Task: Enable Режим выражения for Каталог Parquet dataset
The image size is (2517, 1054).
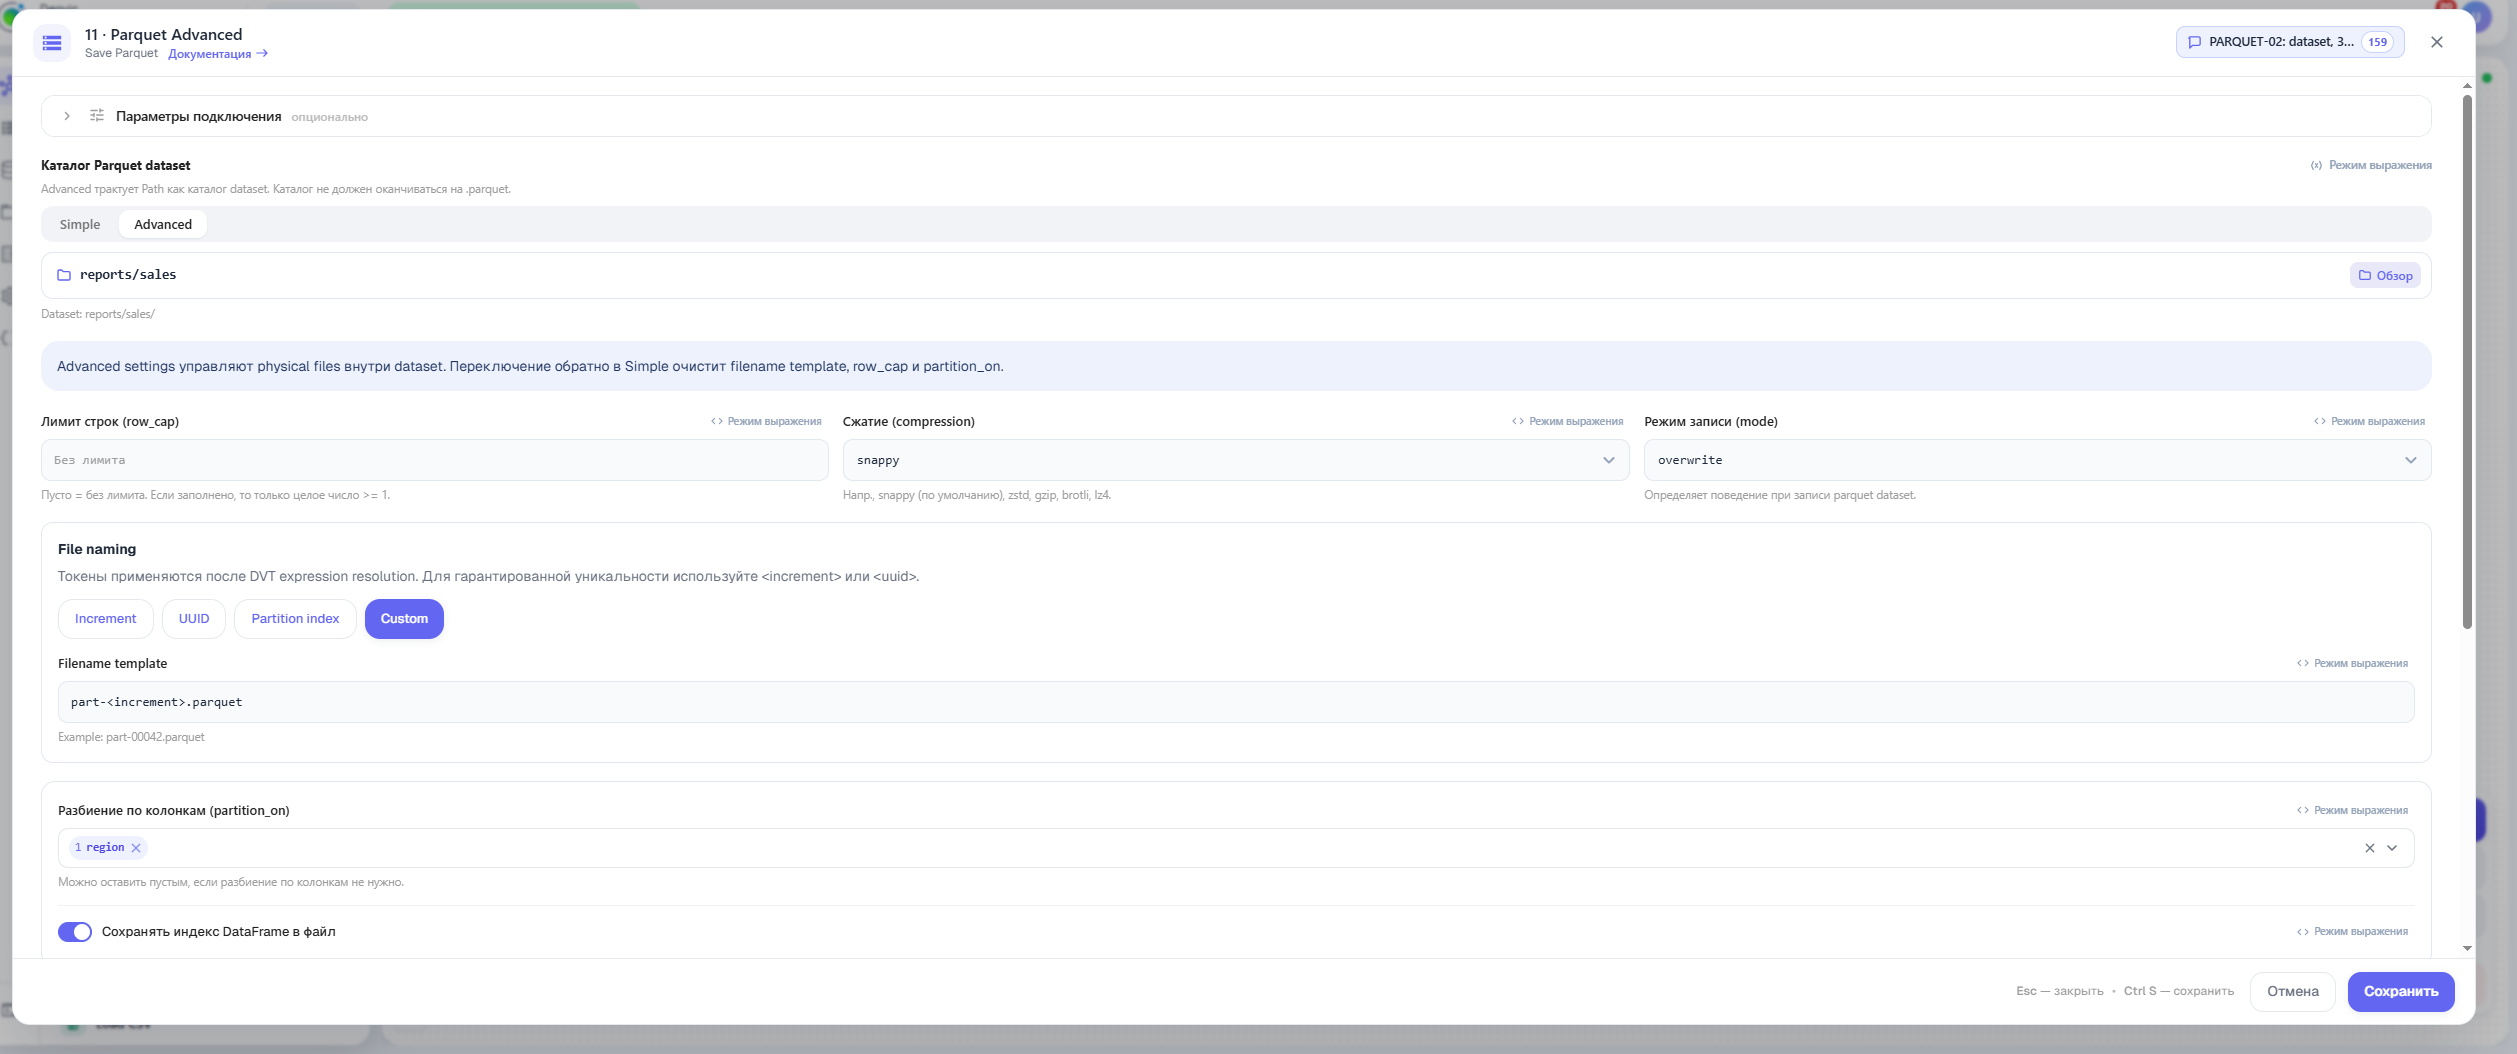Action: (x=2371, y=165)
